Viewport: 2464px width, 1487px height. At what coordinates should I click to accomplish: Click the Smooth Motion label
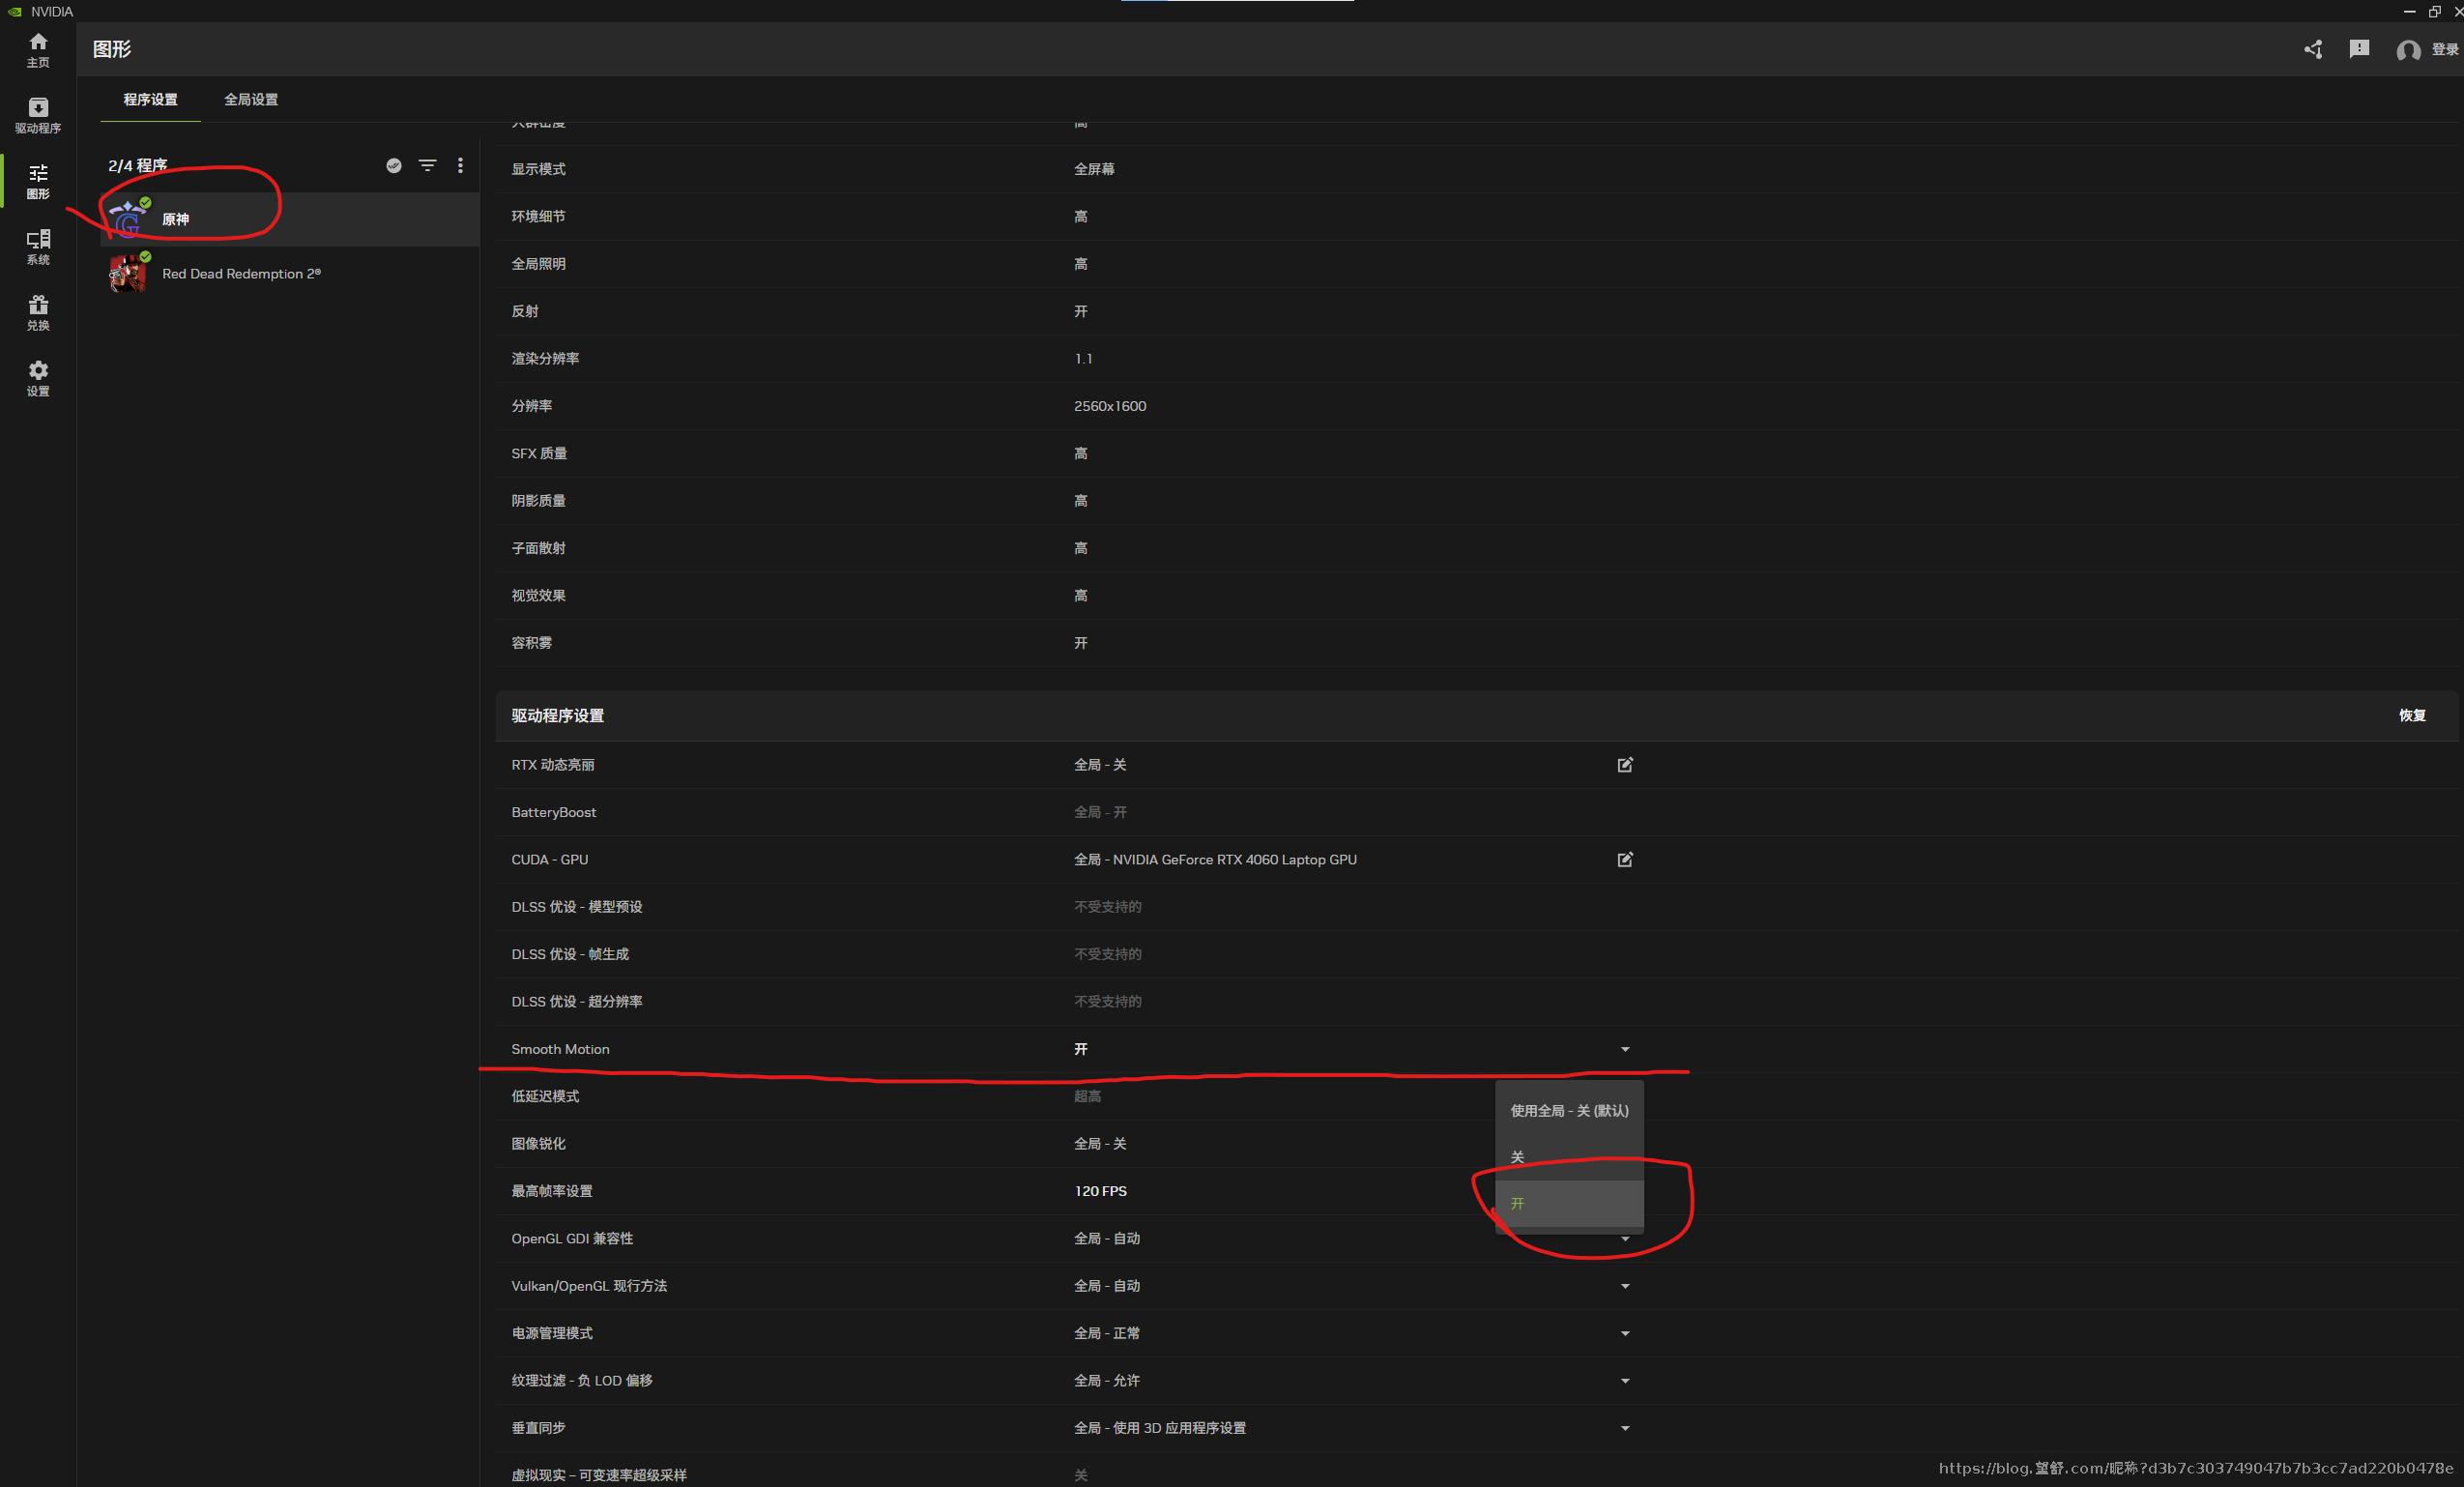click(x=560, y=1049)
